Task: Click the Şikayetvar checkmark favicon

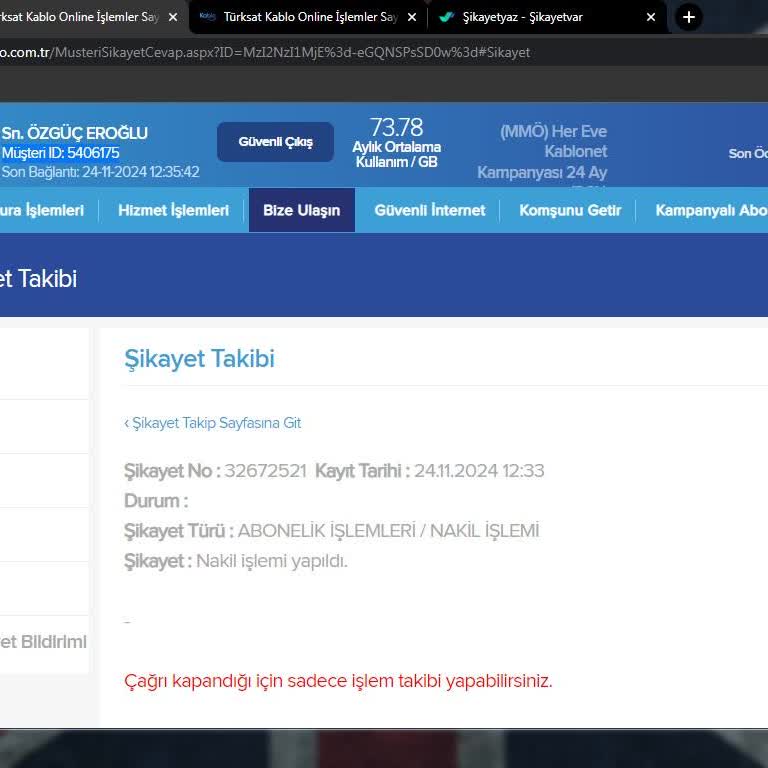Action: click(x=446, y=17)
